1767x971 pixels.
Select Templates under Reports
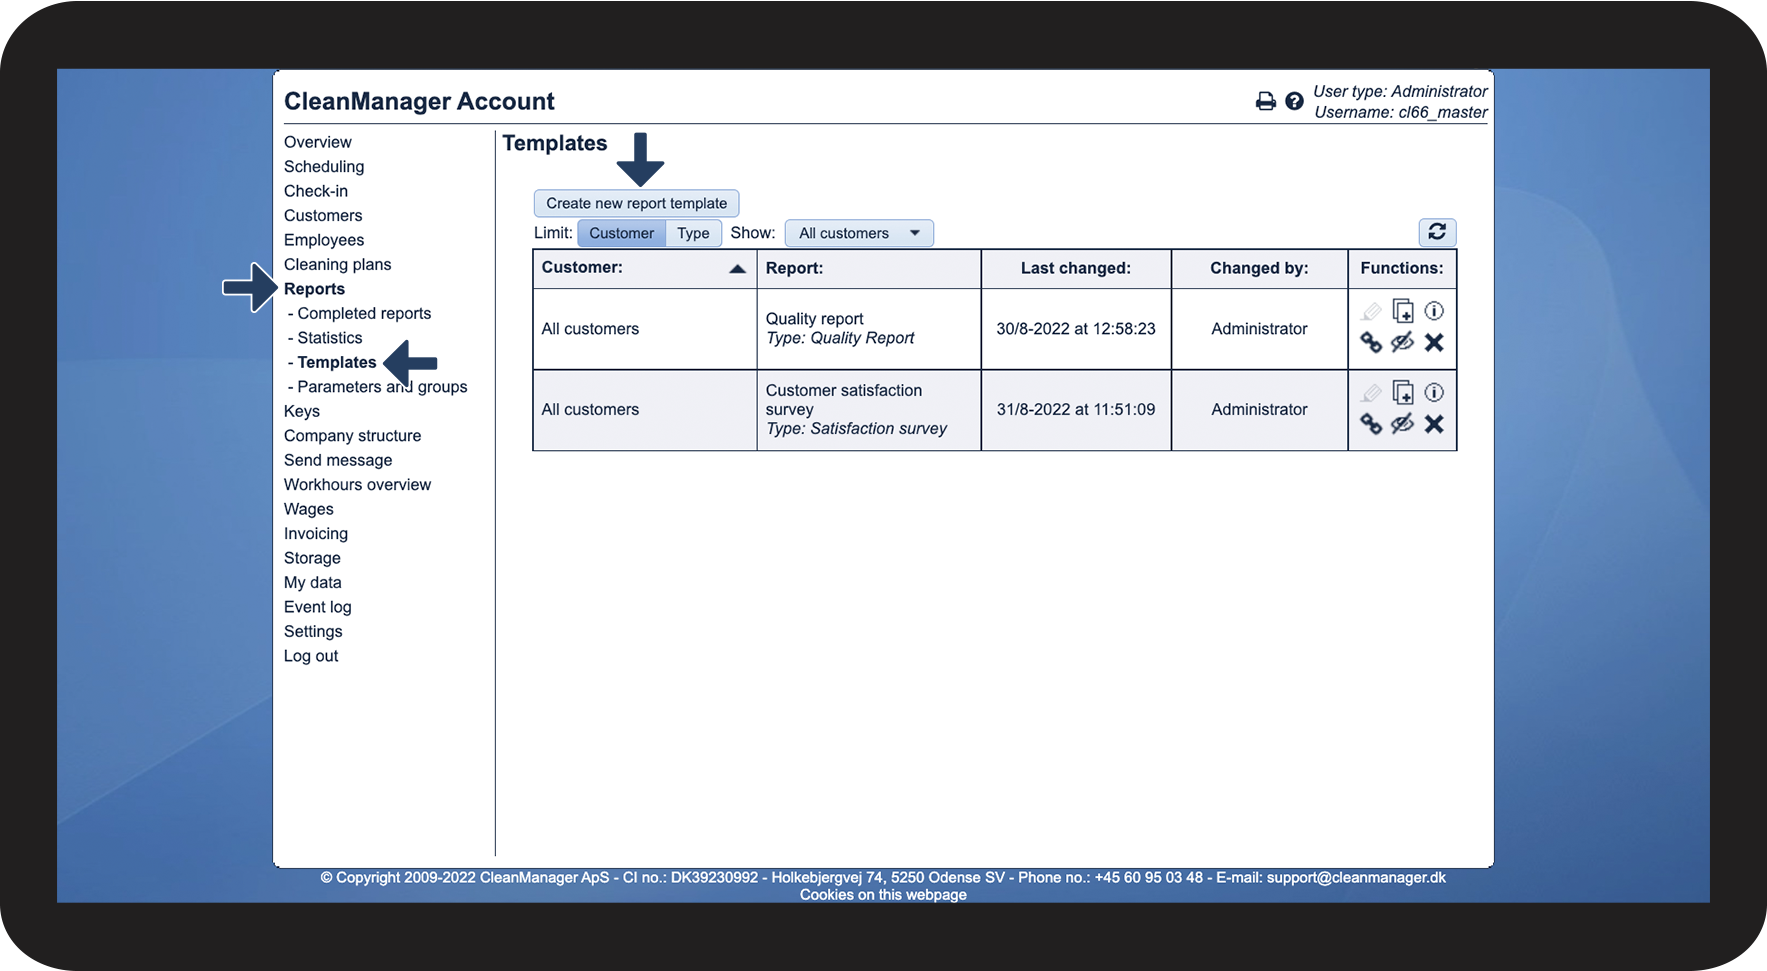337,362
